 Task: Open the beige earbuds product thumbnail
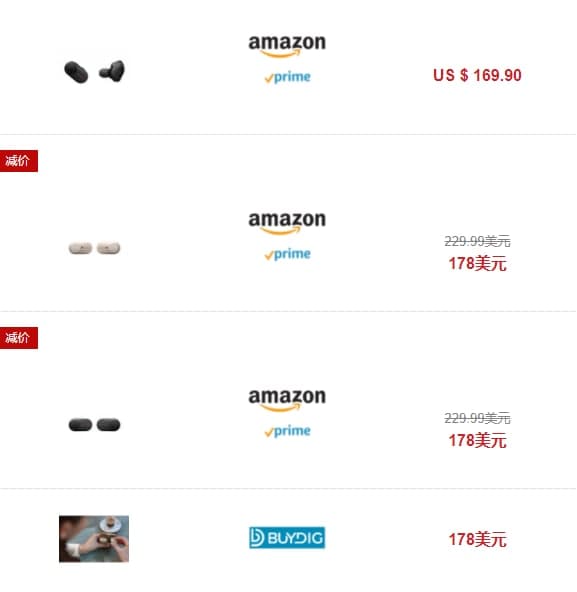[x=94, y=248]
